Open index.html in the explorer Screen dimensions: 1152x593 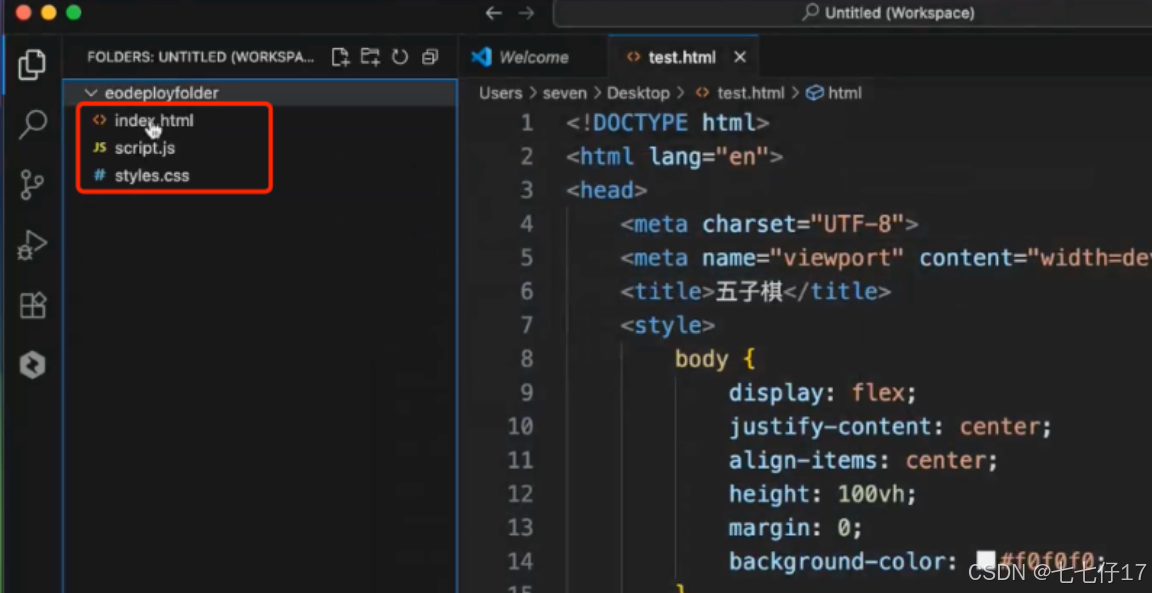pyautogui.click(x=154, y=121)
